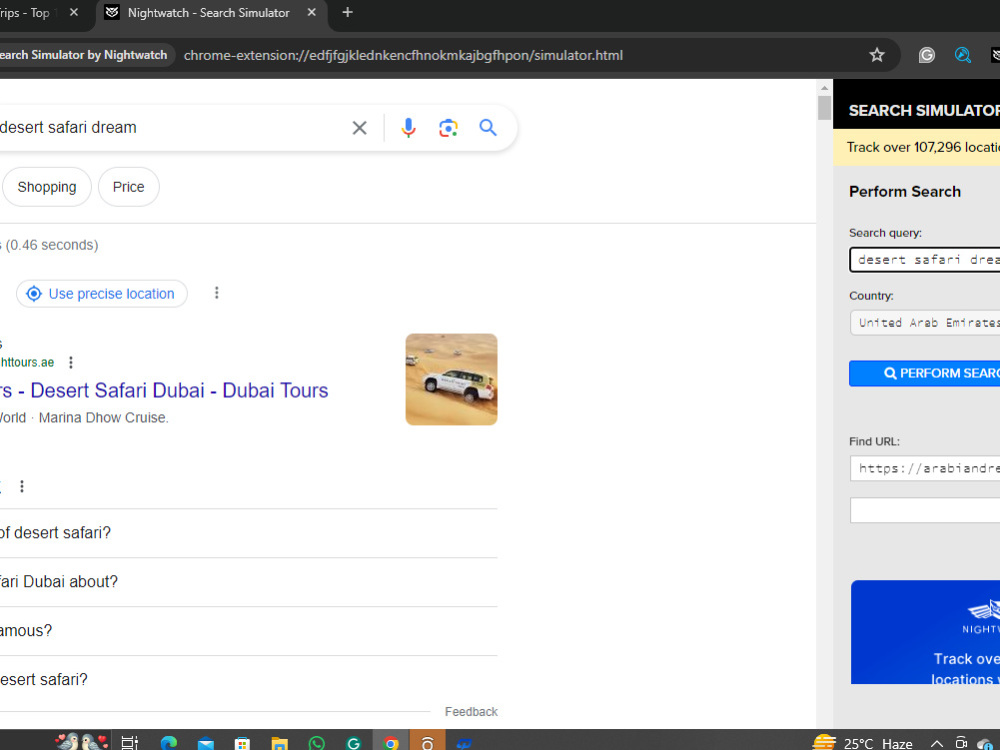Expand question ending 'fari Dubai about?'
The height and width of the screenshot is (750, 1000).
(249, 582)
